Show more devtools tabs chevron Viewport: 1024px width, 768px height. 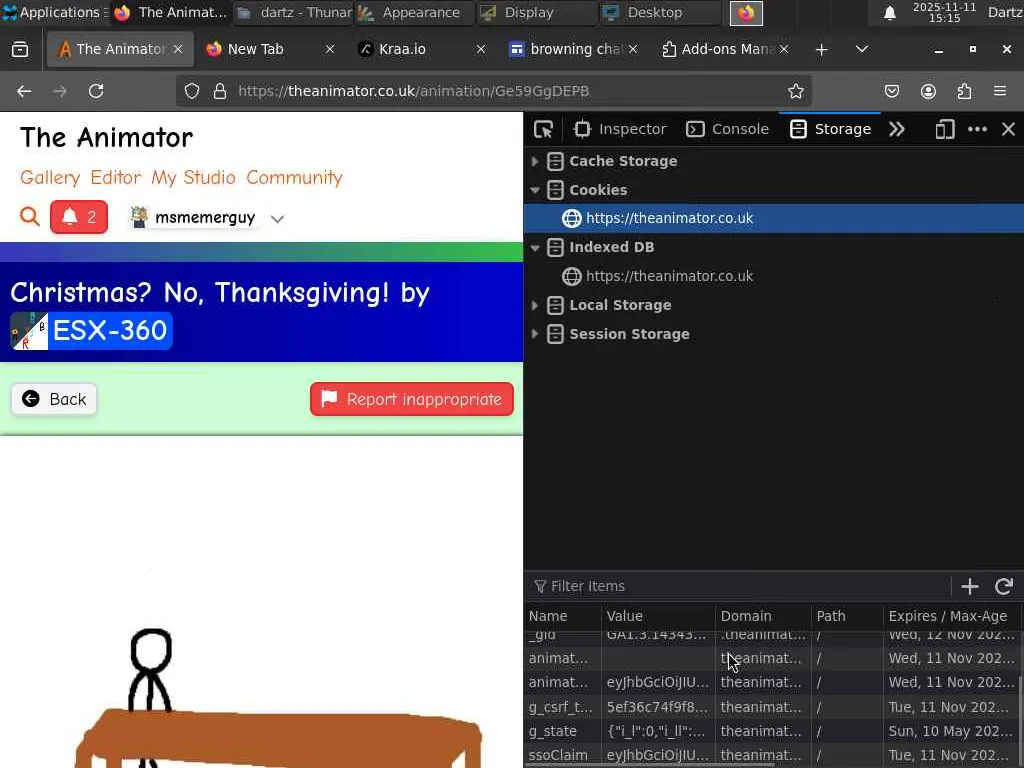coord(897,129)
